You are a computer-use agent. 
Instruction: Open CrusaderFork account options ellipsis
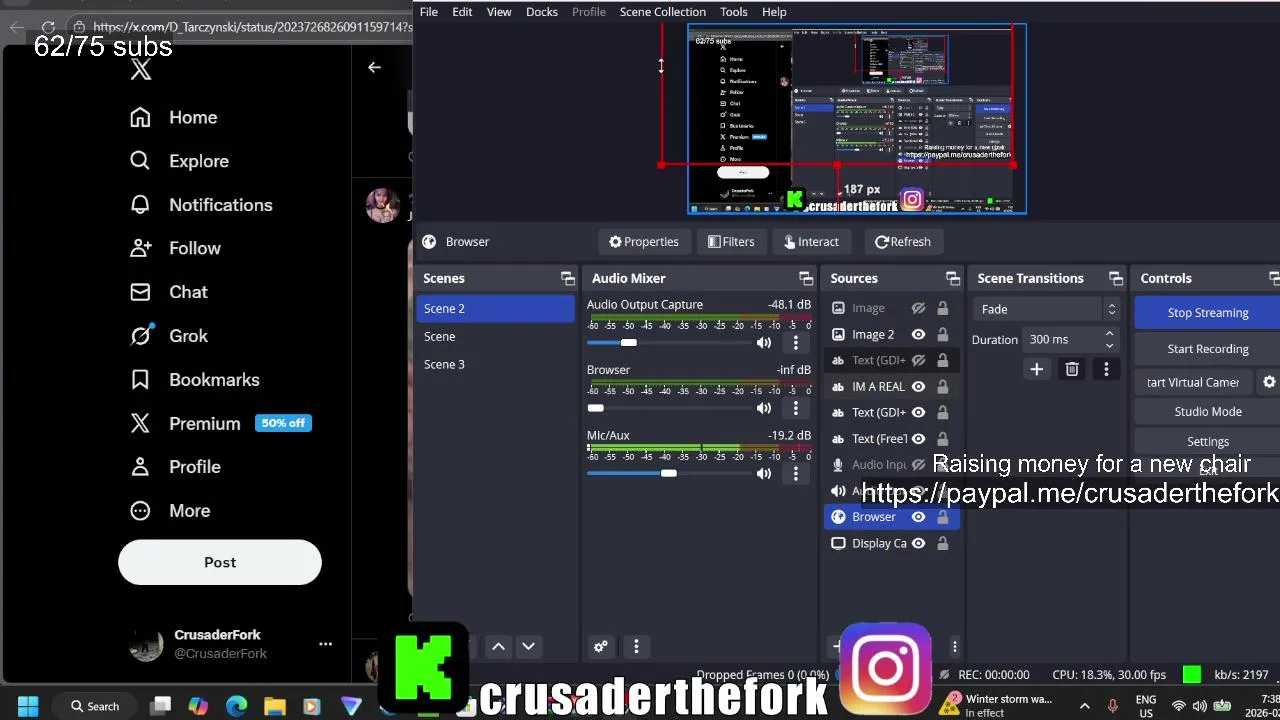pyautogui.click(x=325, y=644)
